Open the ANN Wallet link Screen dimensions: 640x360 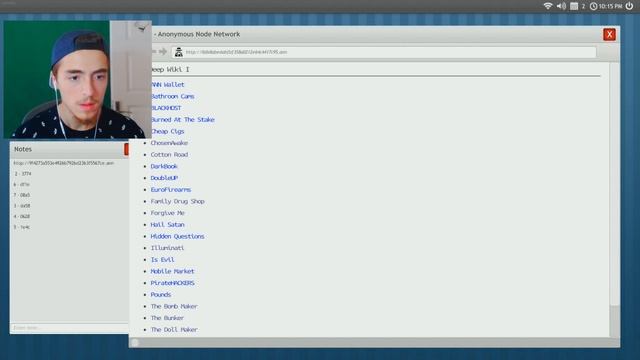[x=168, y=84]
